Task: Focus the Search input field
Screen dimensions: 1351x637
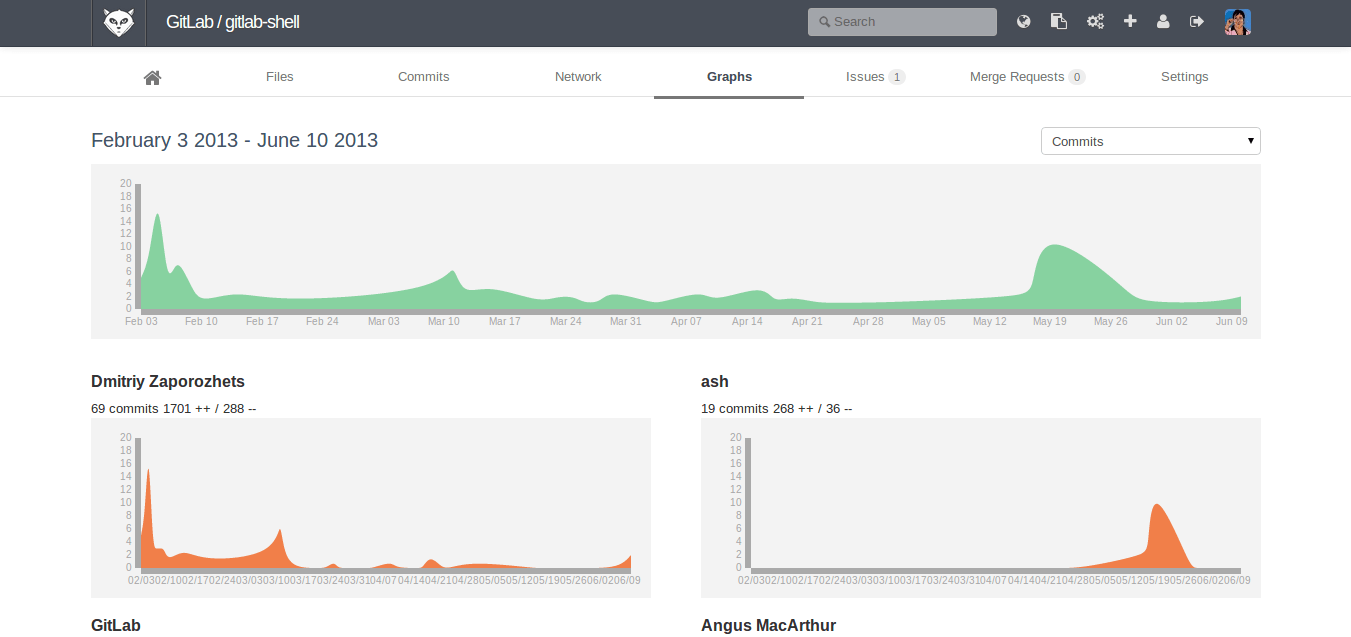Action: coord(902,22)
